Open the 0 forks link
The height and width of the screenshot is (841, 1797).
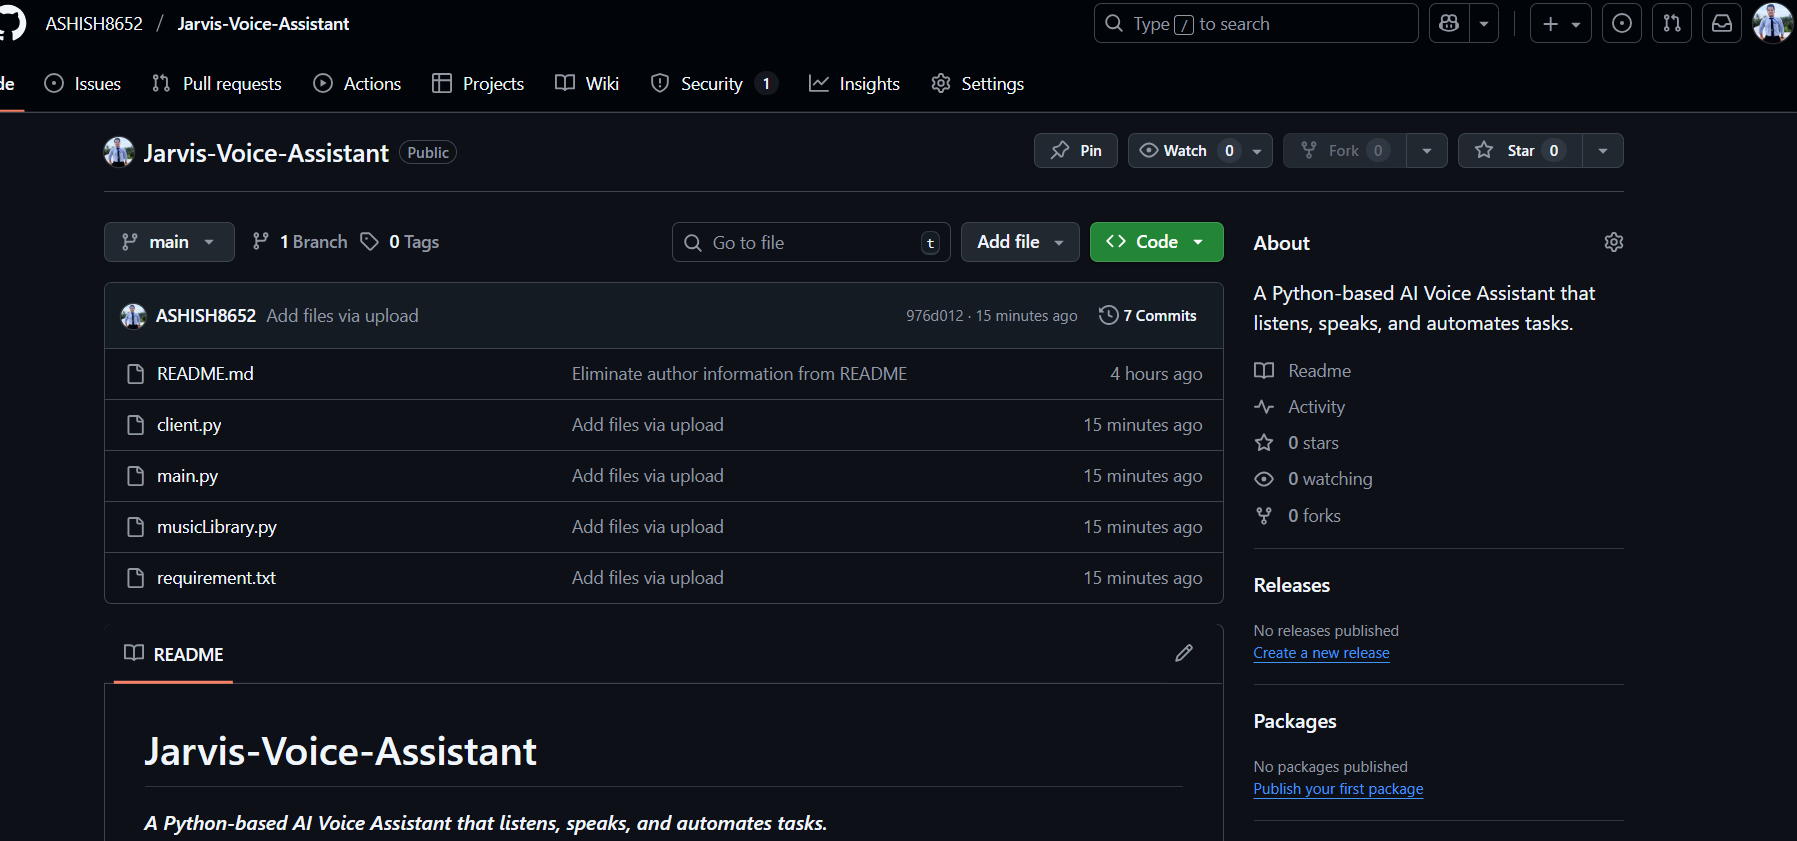(x=1298, y=516)
